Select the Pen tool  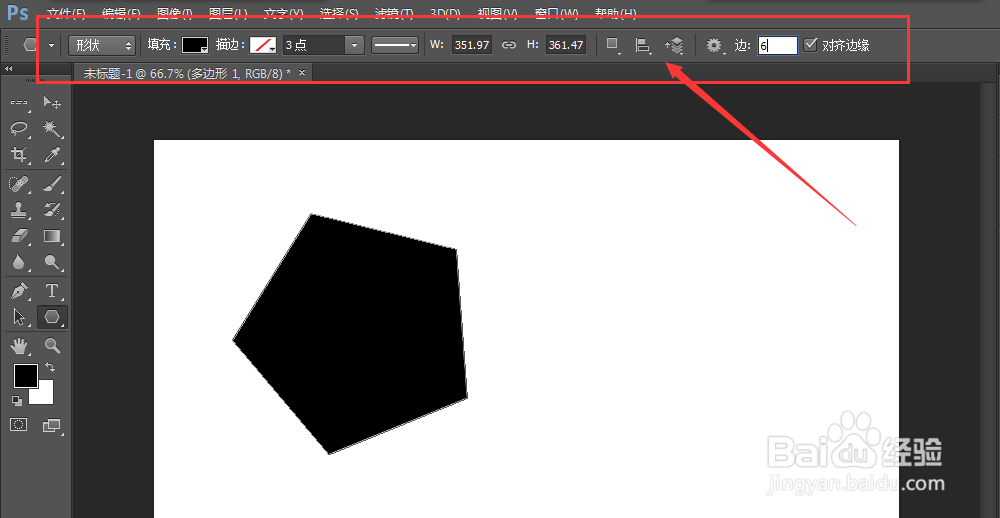tap(19, 292)
